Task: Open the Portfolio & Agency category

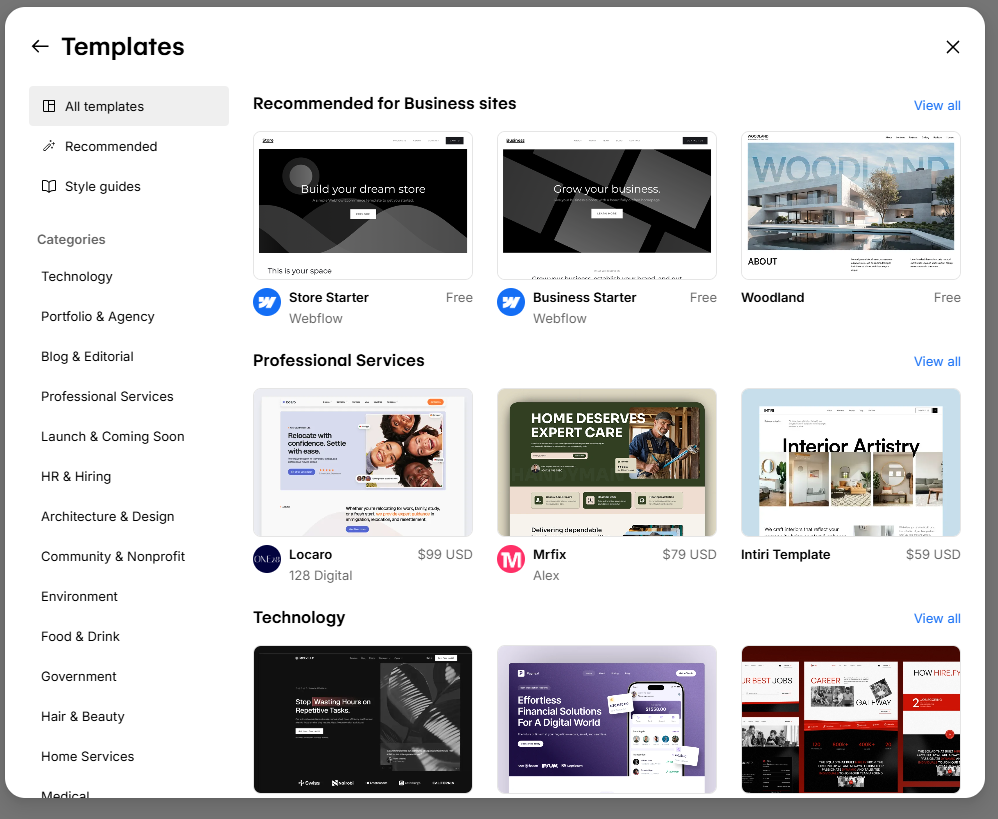Action: coord(98,316)
